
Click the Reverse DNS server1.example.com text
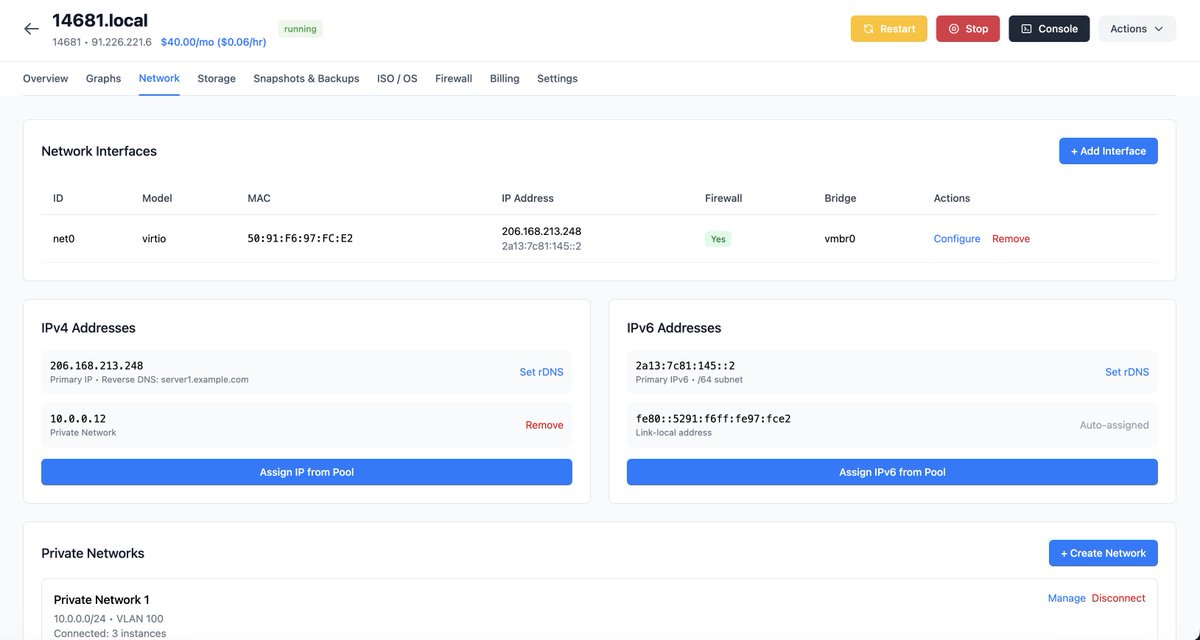(175, 380)
